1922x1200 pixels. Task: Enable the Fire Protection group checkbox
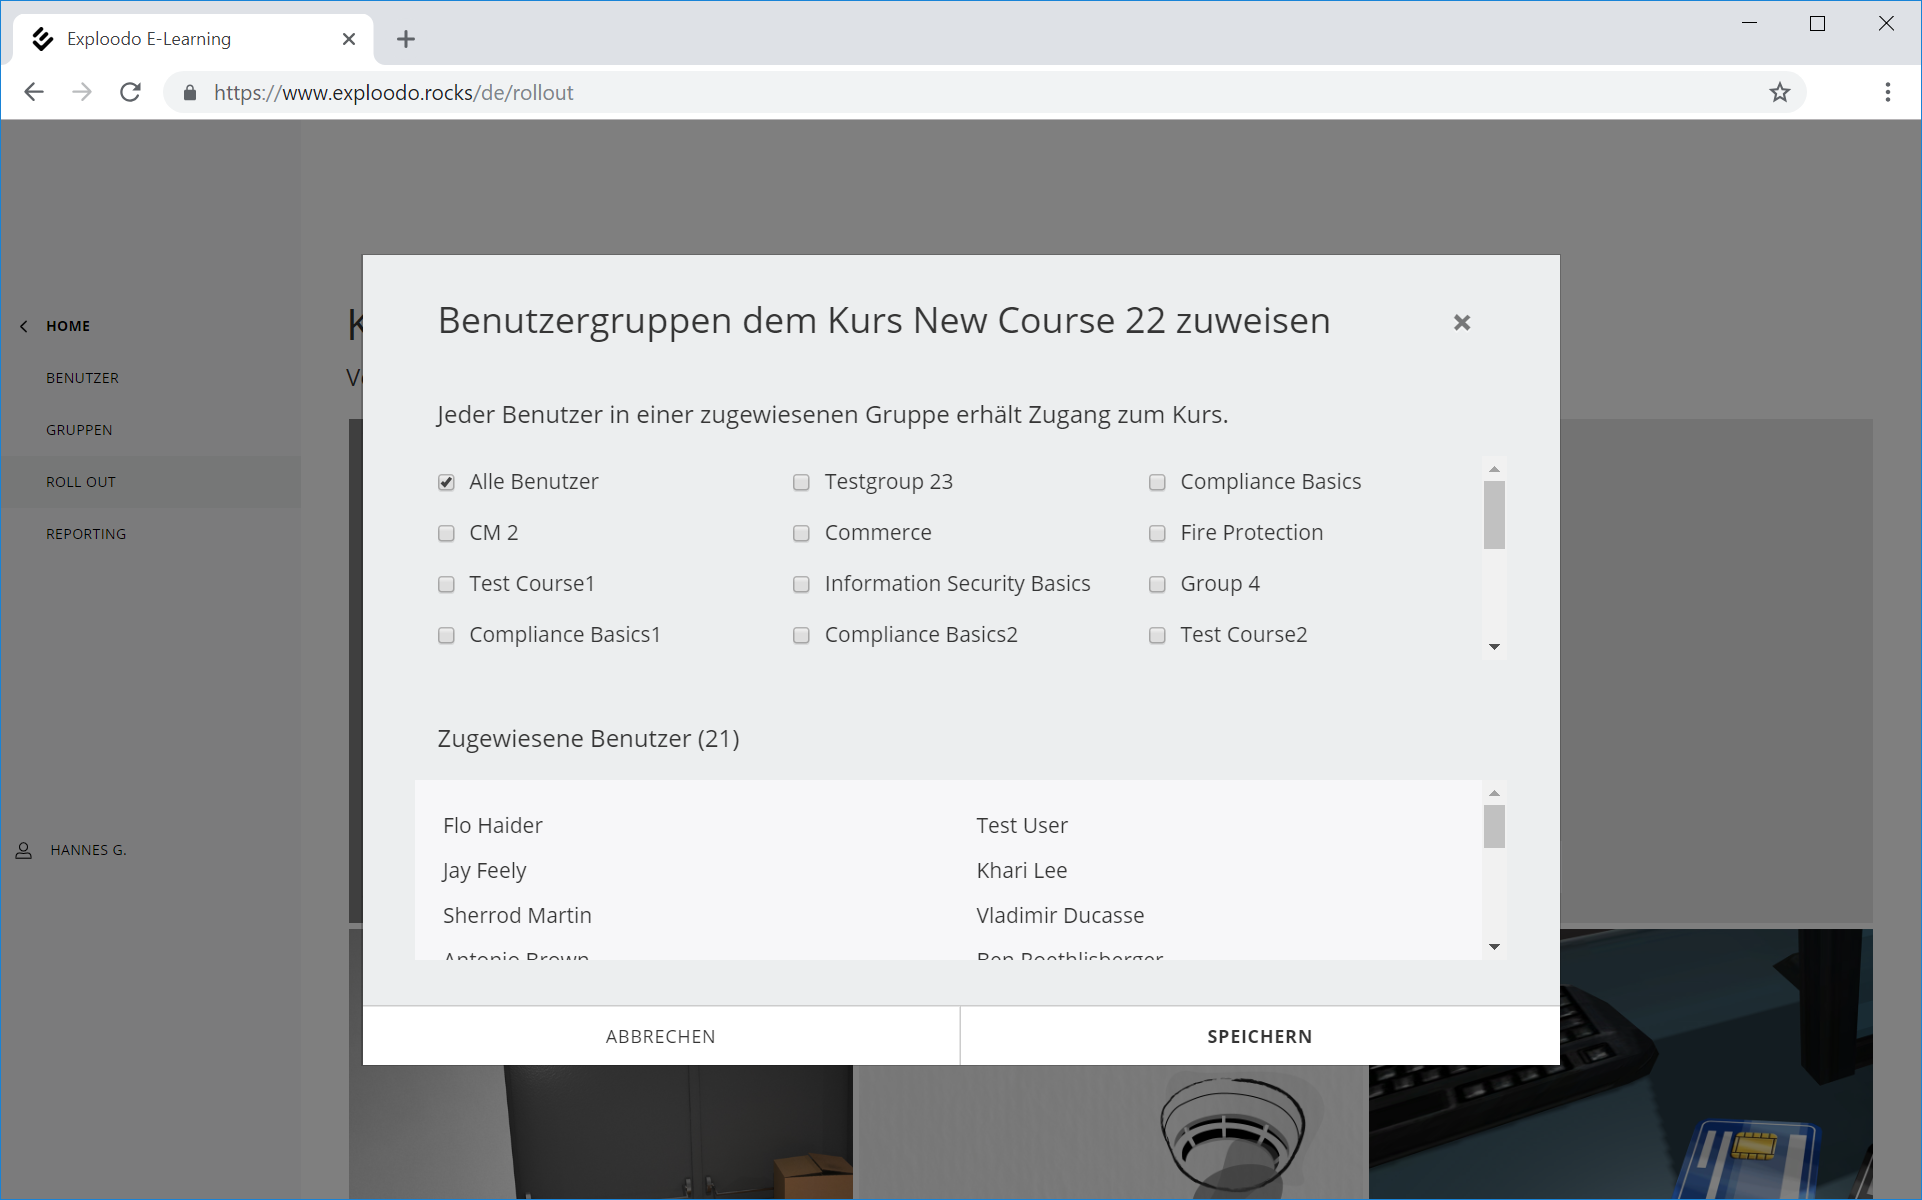coord(1157,533)
